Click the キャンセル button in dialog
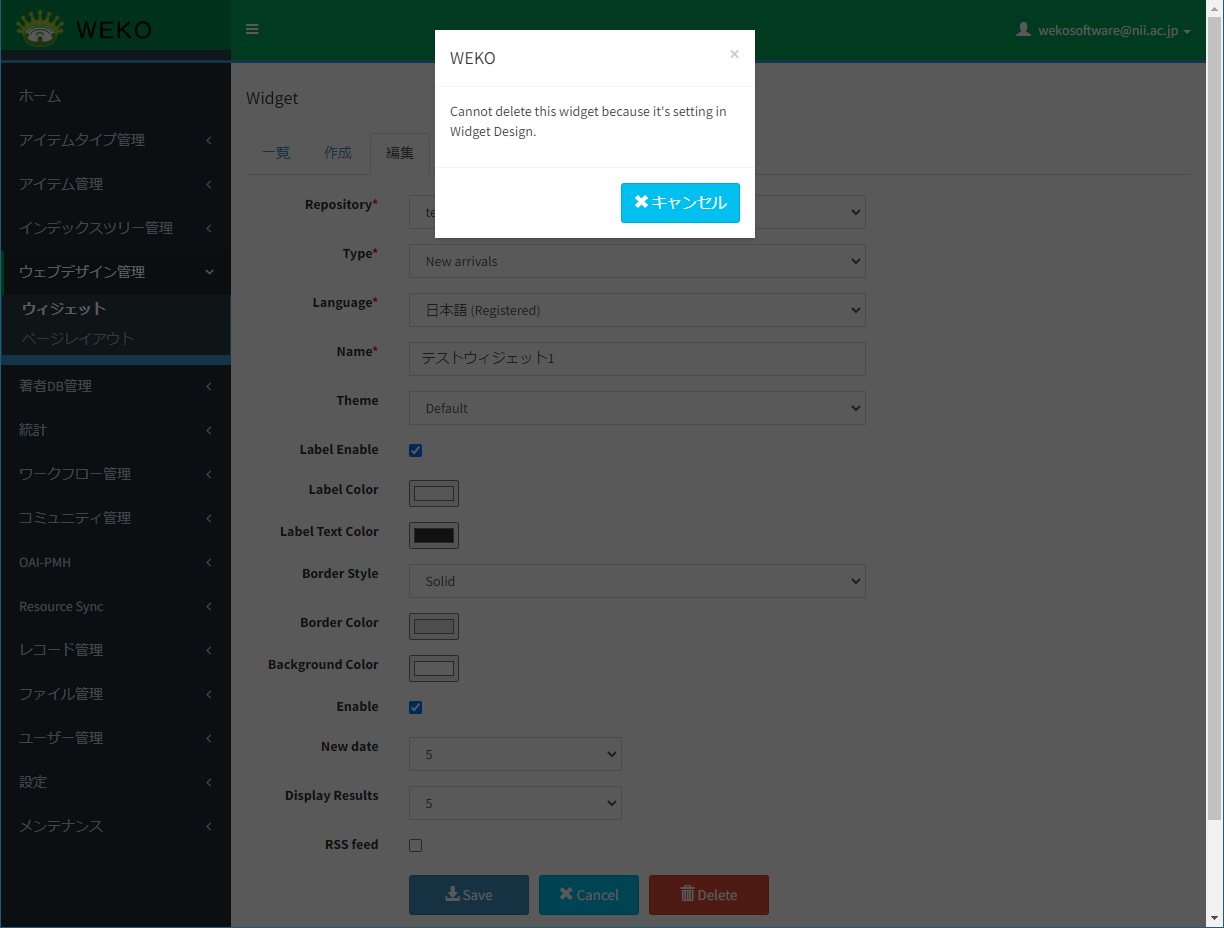 click(x=680, y=203)
